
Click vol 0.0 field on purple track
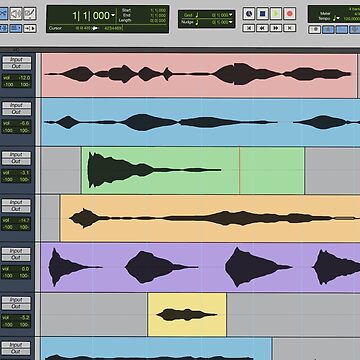pos(16,269)
